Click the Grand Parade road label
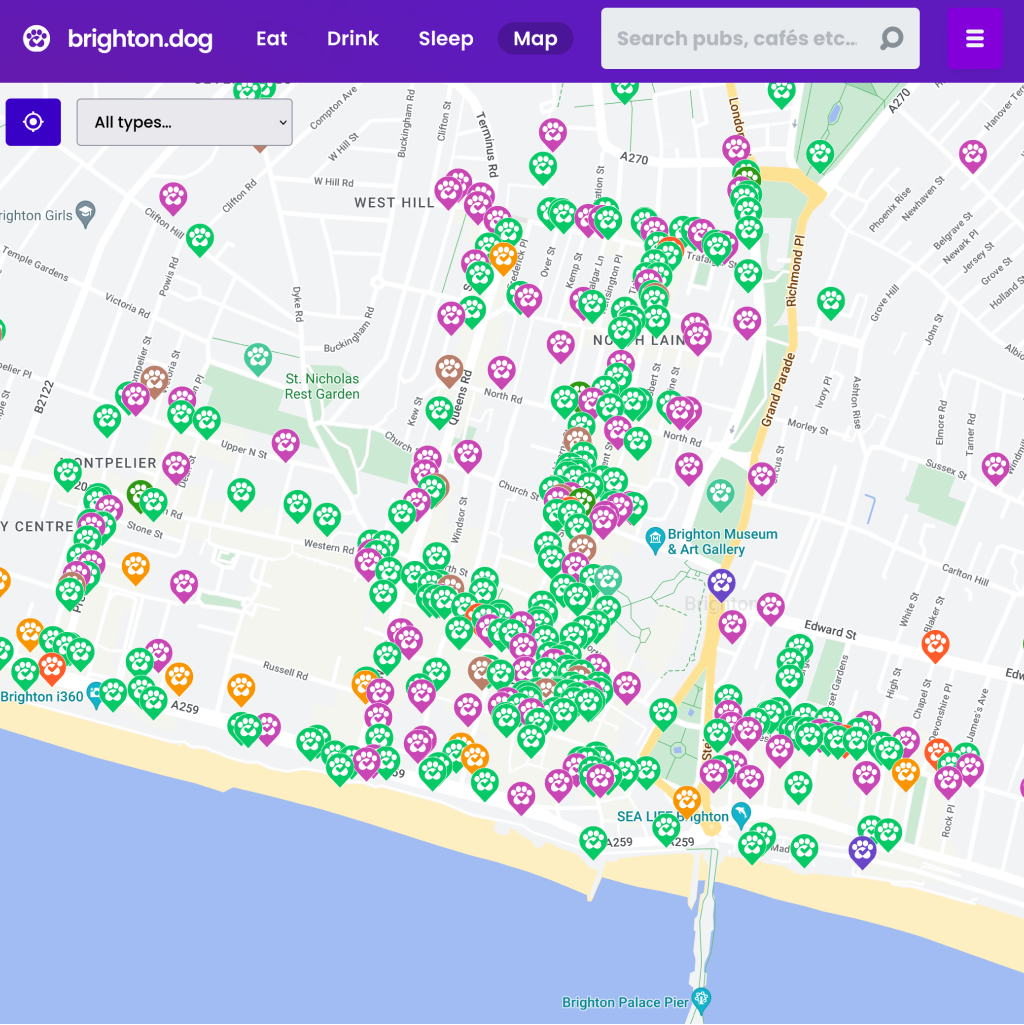Viewport: 1024px width, 1025px height. [778, 390]
